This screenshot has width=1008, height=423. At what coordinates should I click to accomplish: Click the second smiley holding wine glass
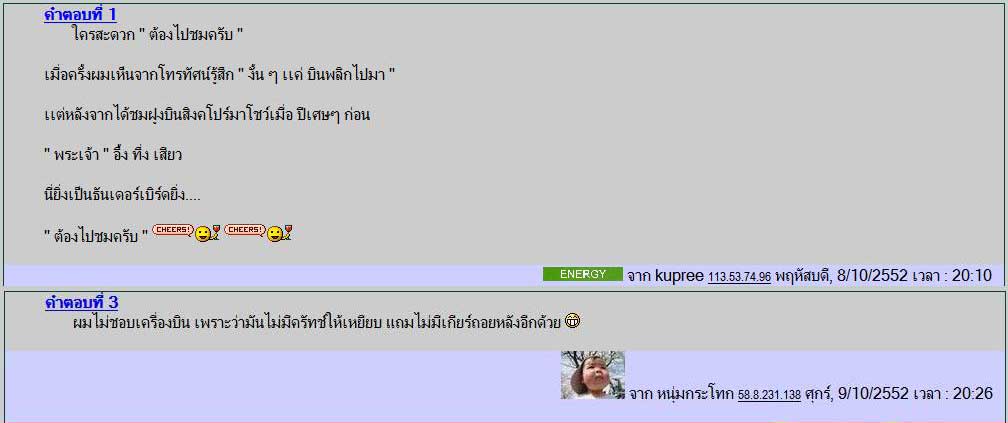280,233
